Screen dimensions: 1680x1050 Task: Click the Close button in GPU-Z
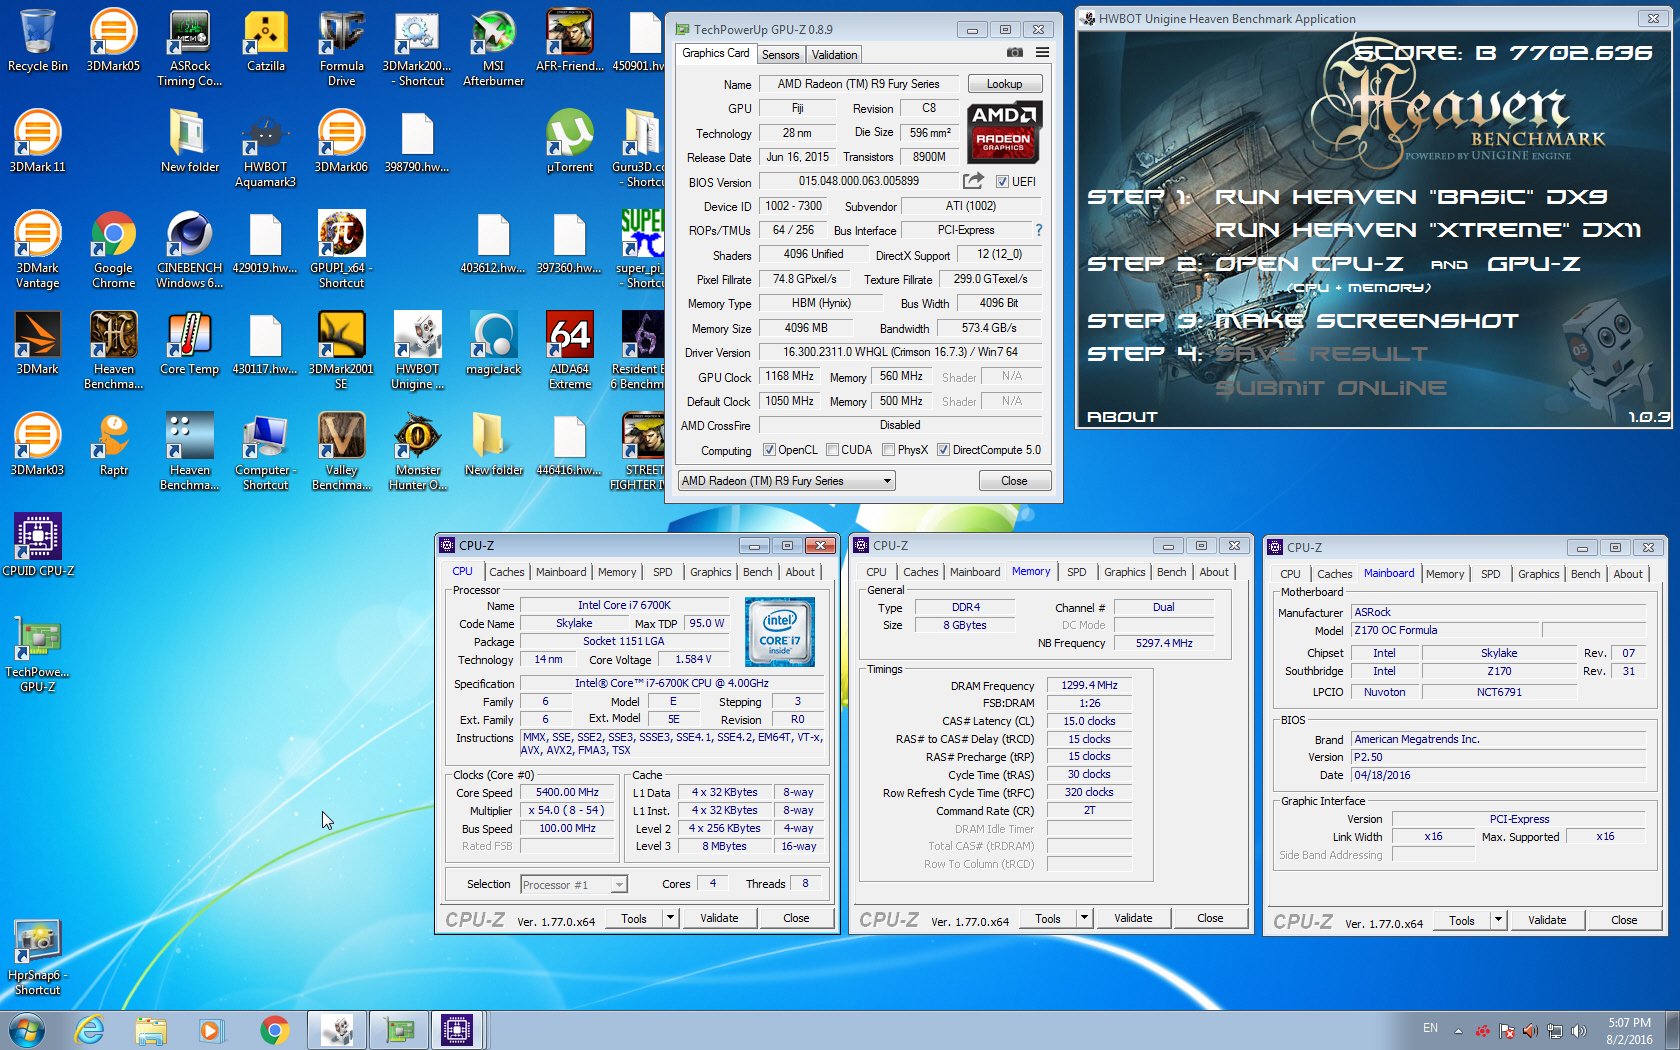coord(1014,481)
